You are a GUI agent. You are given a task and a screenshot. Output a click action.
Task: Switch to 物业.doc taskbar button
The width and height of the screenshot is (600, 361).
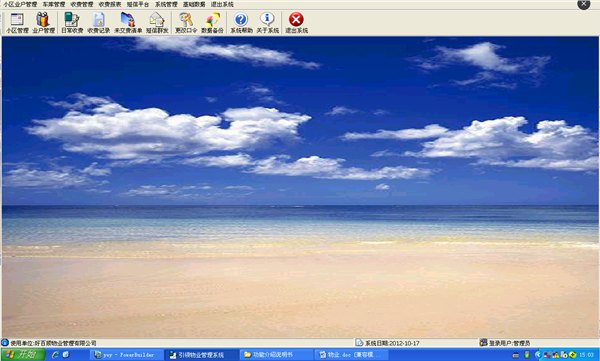[351, 355]
